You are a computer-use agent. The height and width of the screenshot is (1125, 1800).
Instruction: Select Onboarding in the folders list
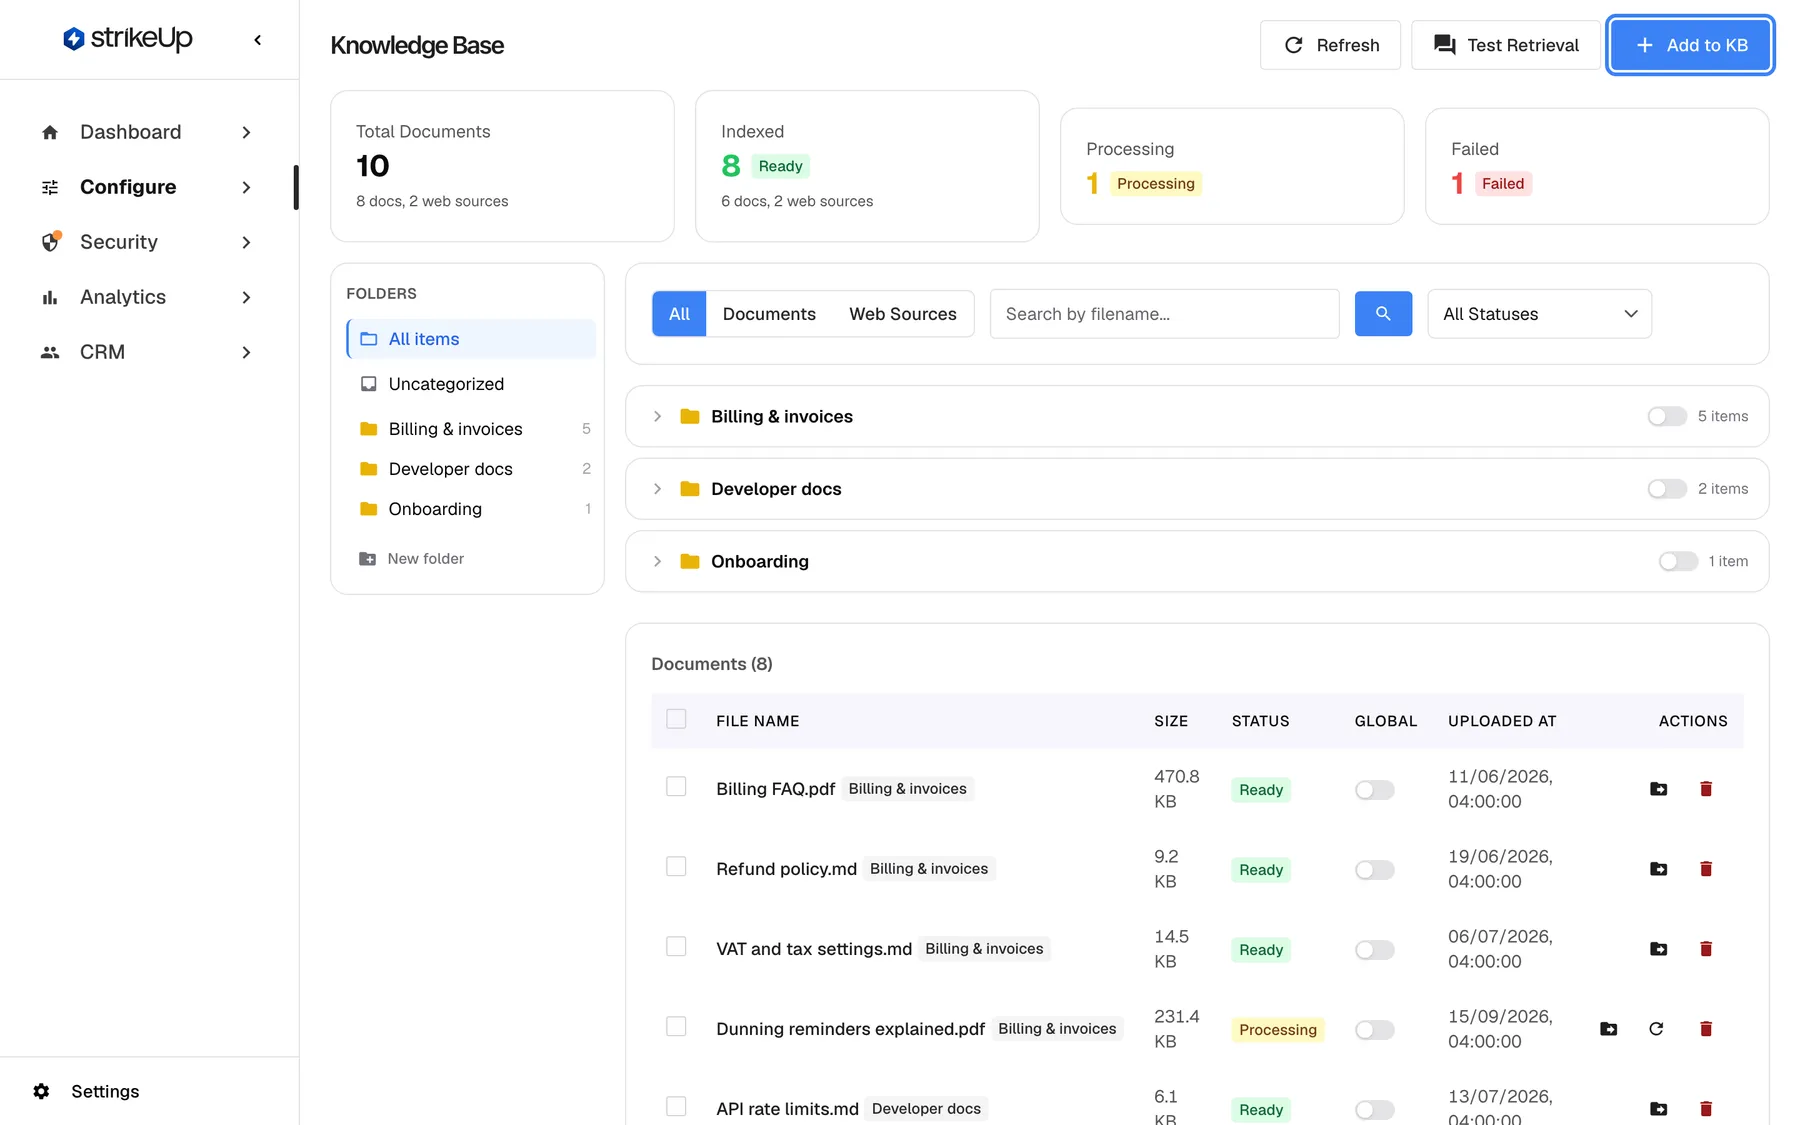pyautogui.click(x=471, y=509)
